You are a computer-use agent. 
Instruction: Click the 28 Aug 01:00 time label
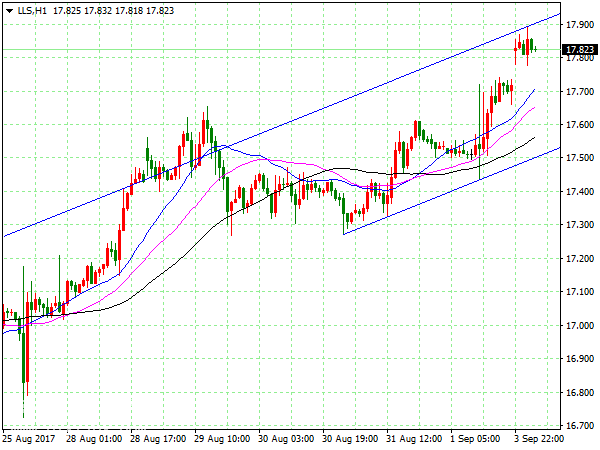coord(94,439)
